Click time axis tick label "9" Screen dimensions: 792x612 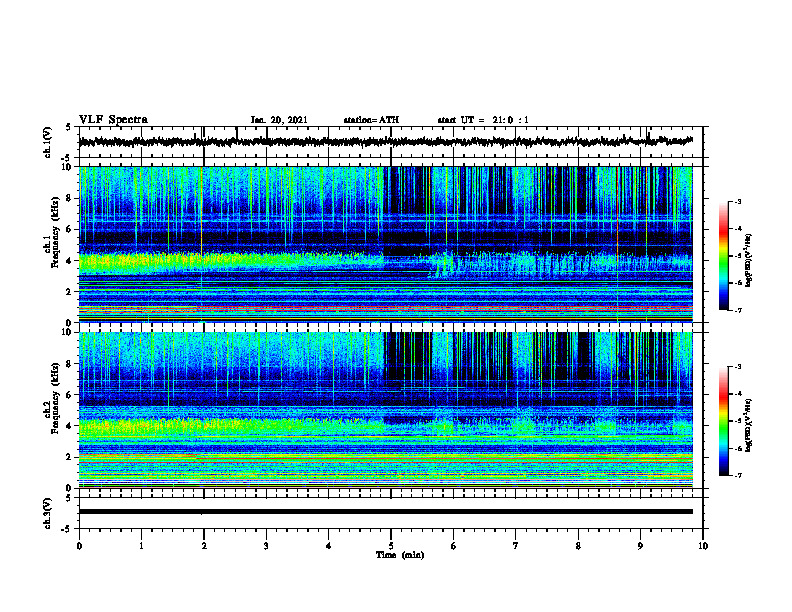(x=640, y=546)
